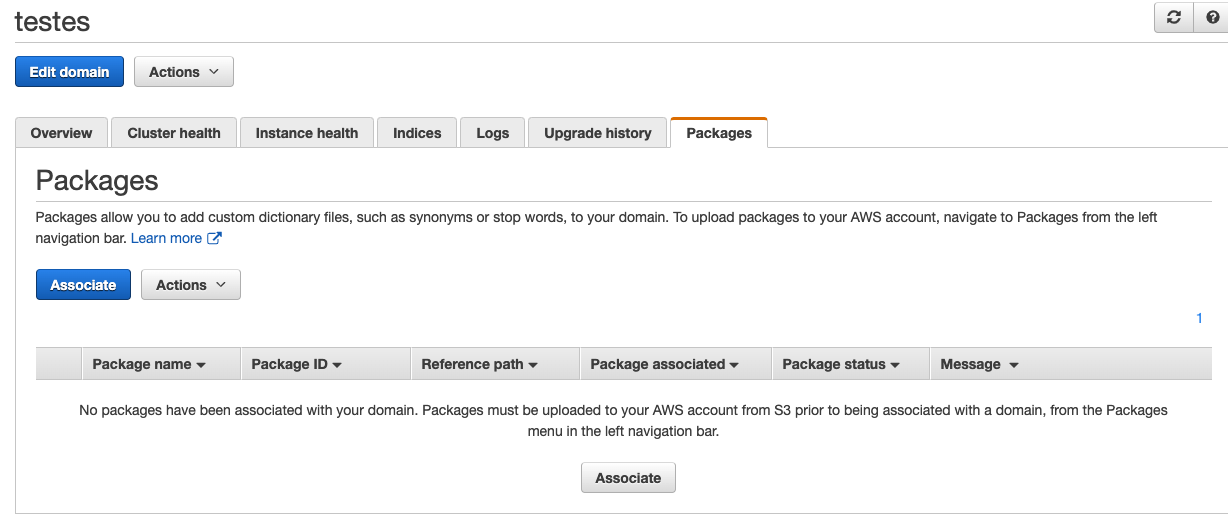This screenshot has height=528, width=1228.
Task: Open the domain Actions dropdown
Action: click(184, 72)
